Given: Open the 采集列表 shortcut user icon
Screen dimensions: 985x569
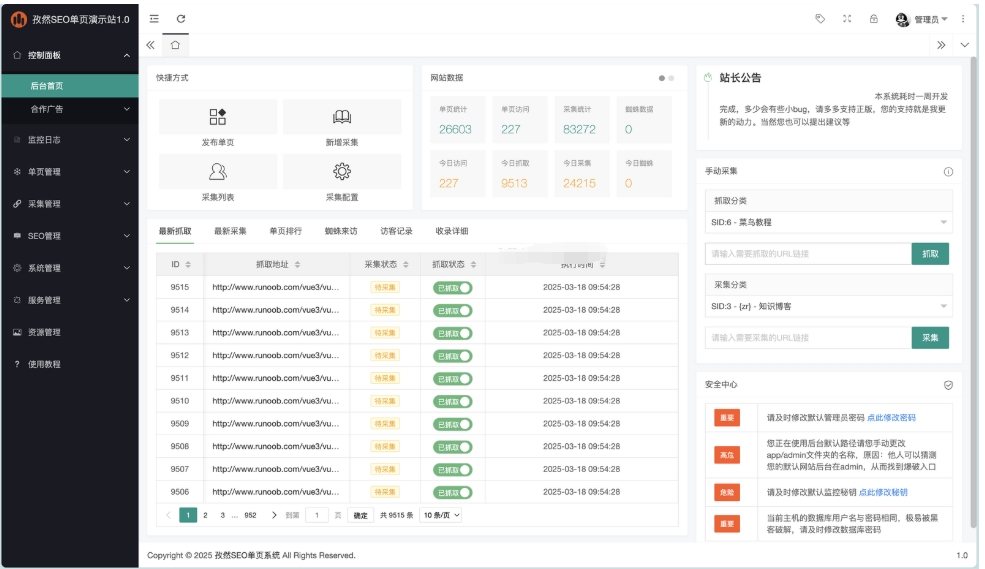Looking at the screenshot, I should (x=217, y=171).
